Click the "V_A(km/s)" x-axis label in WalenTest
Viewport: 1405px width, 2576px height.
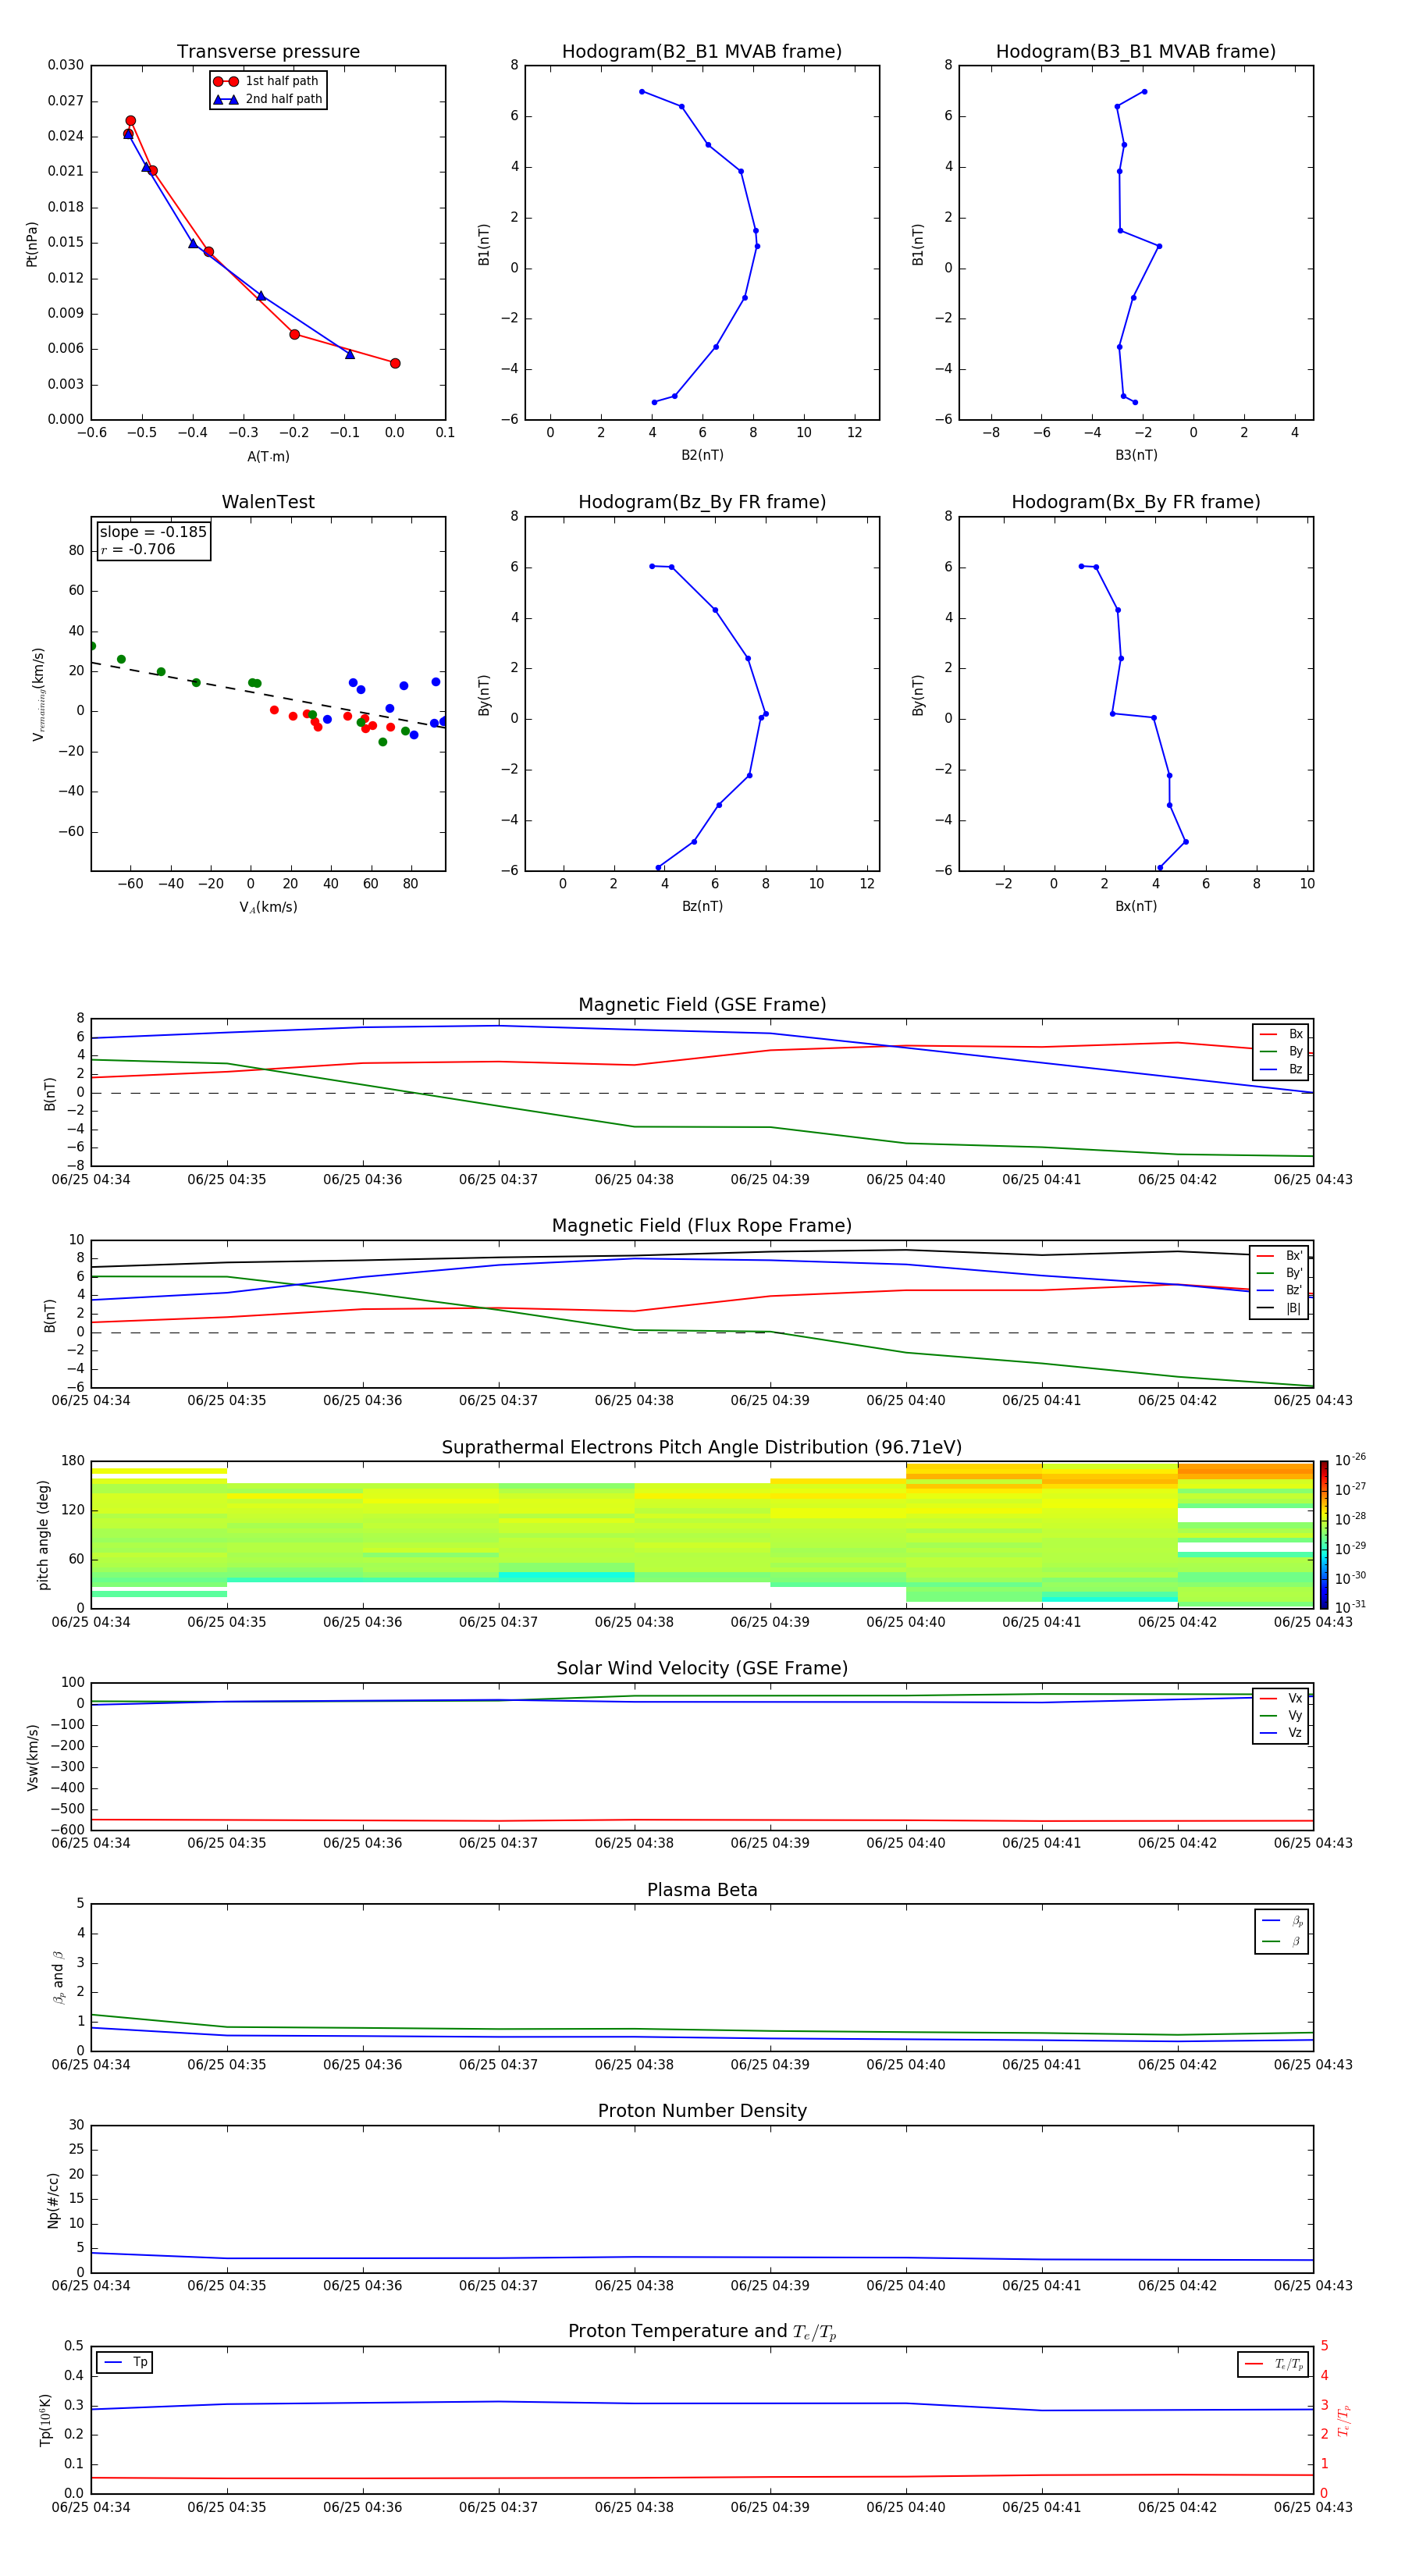[x=268, y=907]
